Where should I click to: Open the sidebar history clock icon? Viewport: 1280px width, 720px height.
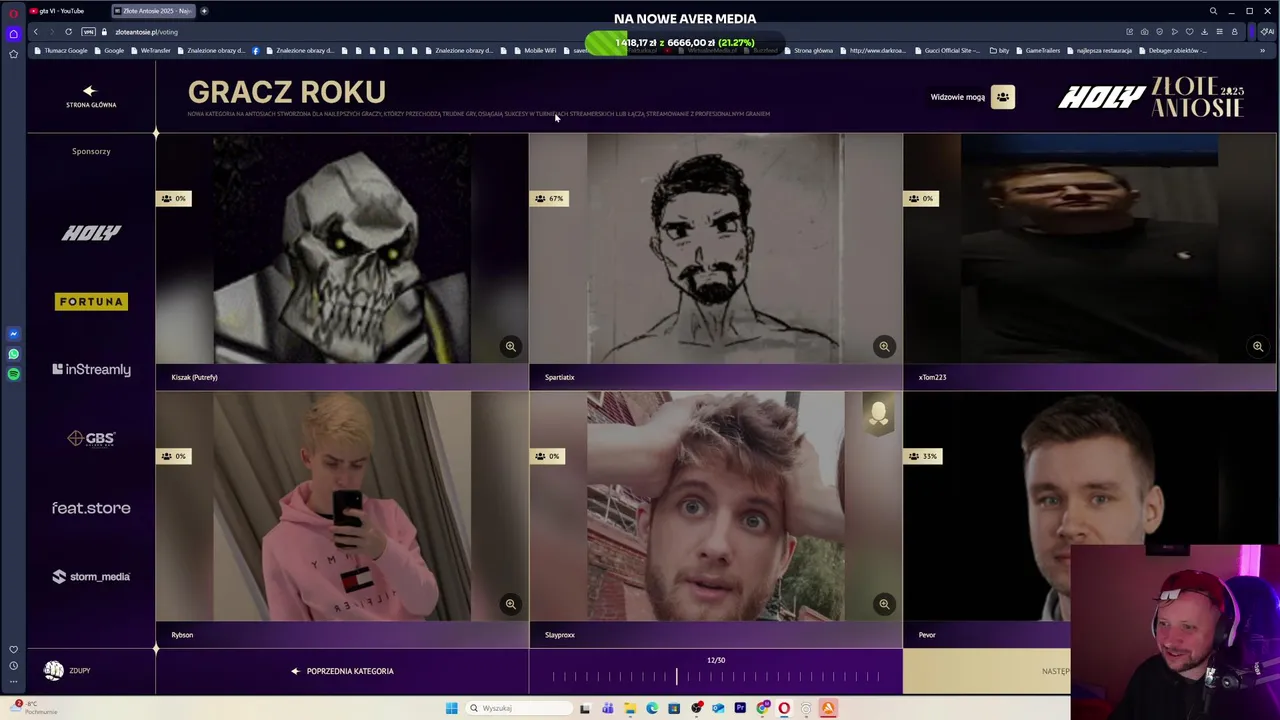13,666
